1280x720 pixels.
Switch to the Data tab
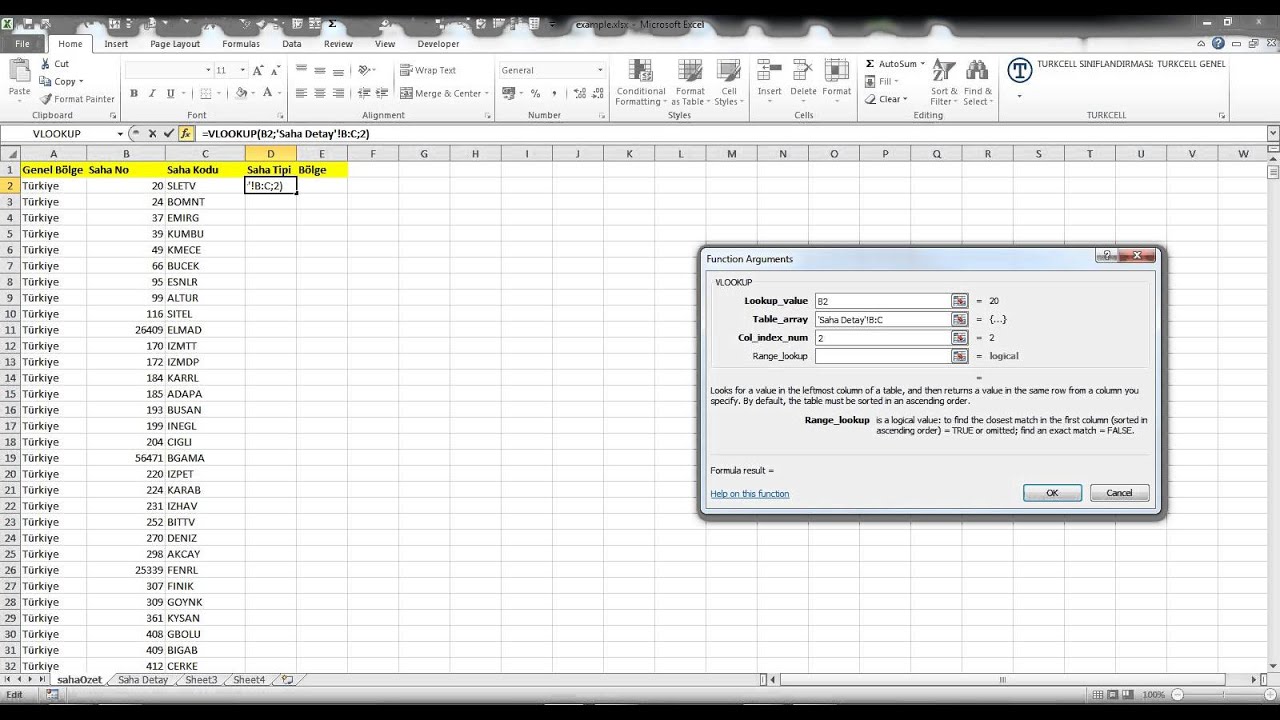click(292, 44)
